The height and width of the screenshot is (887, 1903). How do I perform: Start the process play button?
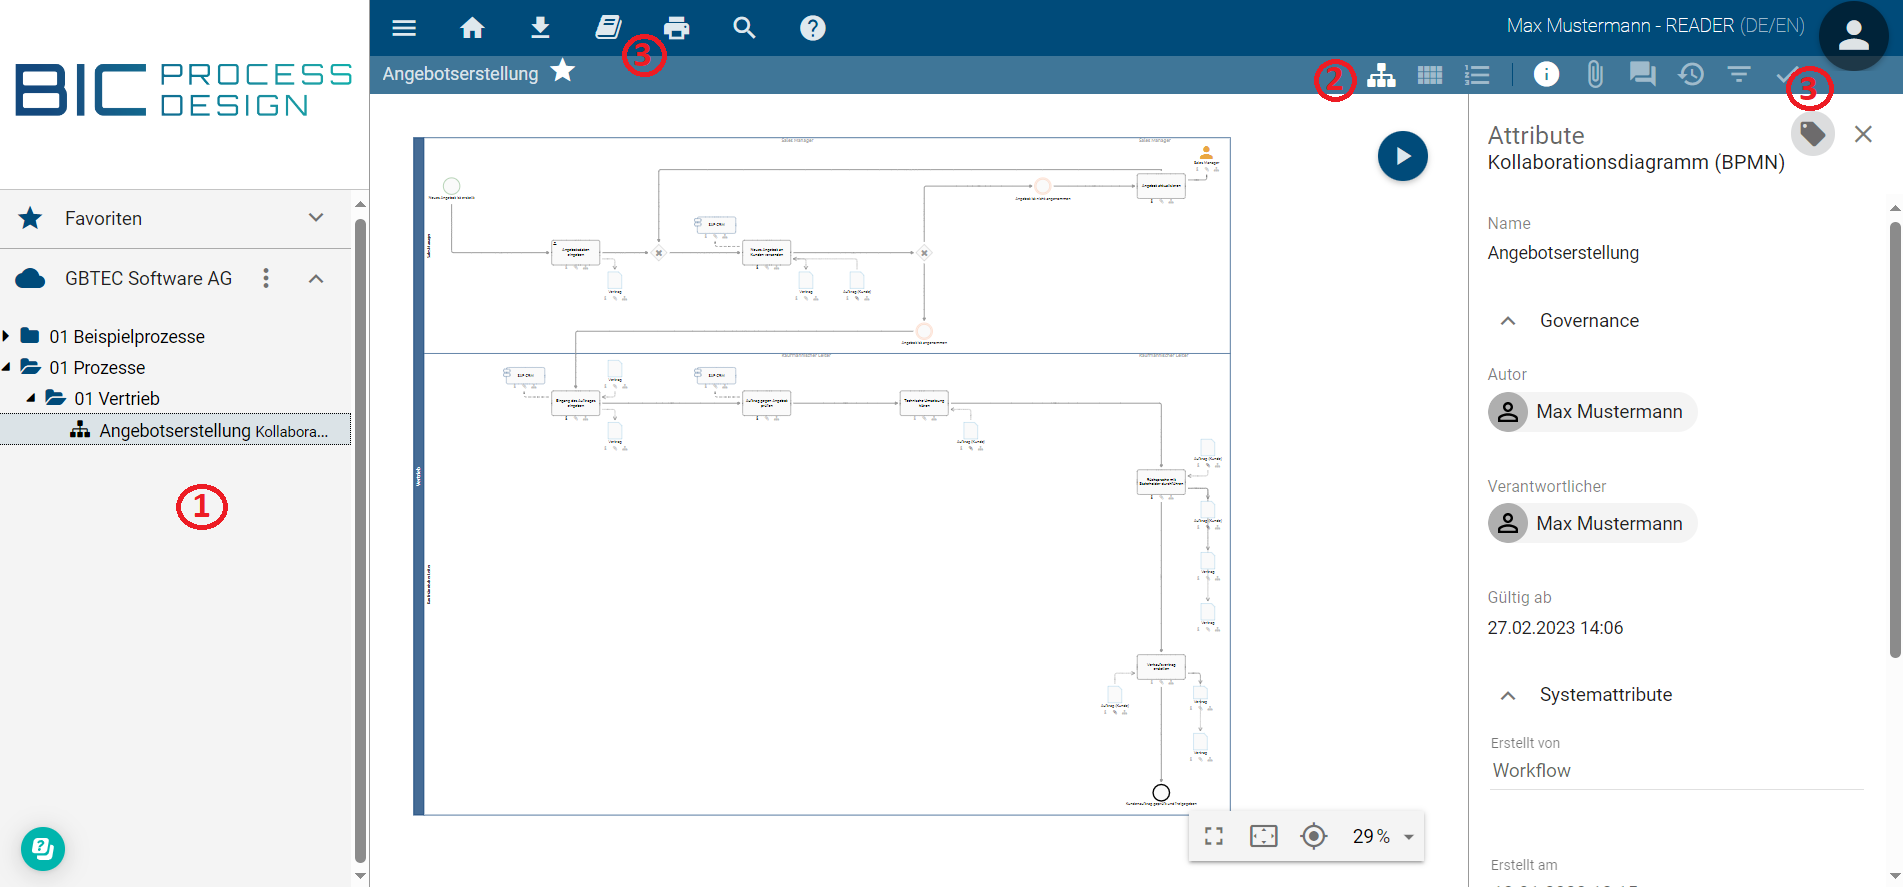(1402, 156)
